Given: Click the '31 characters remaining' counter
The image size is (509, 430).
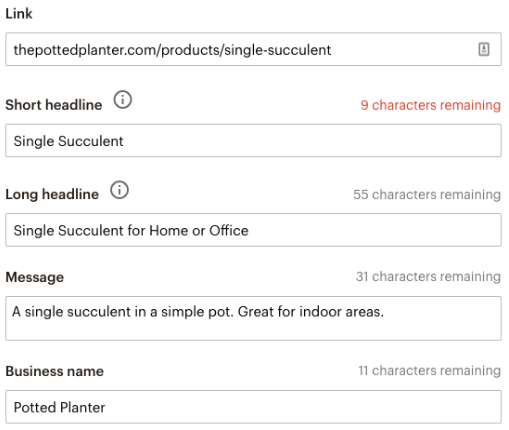Looking at the screenshot, I should coord(428,277).
